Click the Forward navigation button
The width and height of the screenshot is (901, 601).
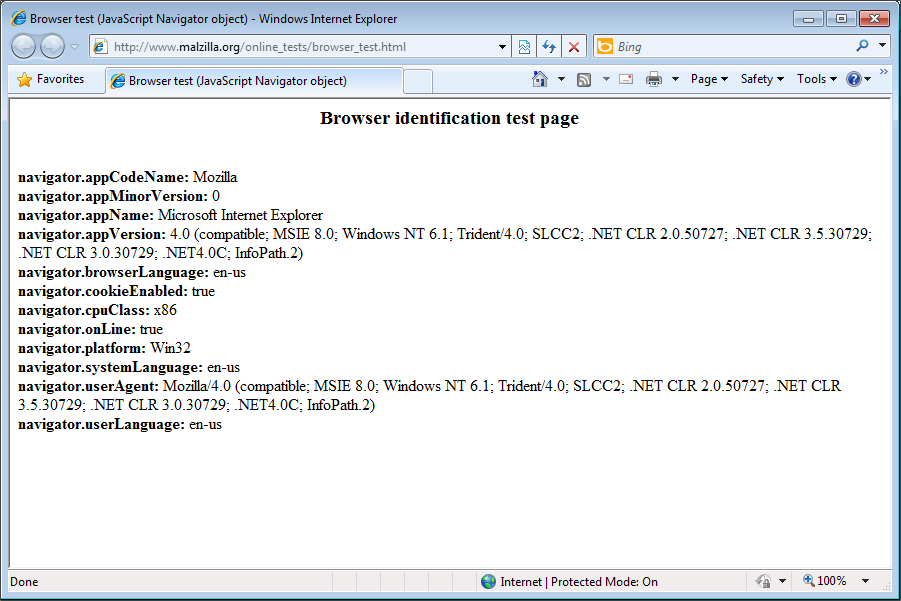[x=52, y=47]
